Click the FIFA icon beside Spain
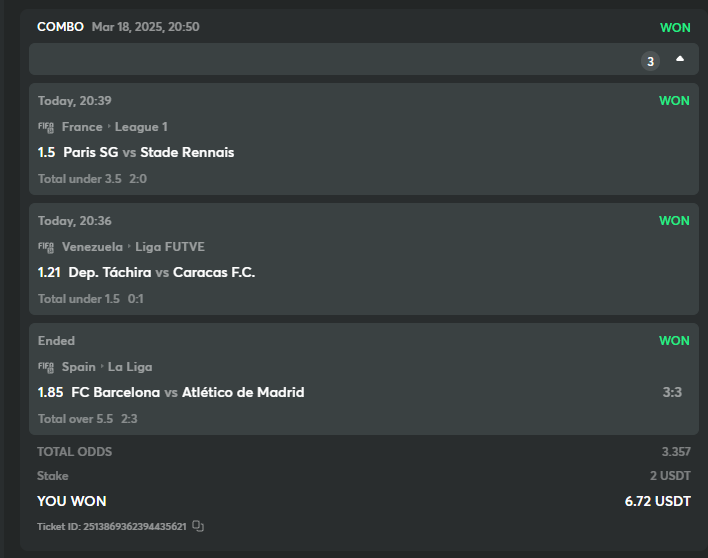This screenshot has width=708, height=558. 46,367
